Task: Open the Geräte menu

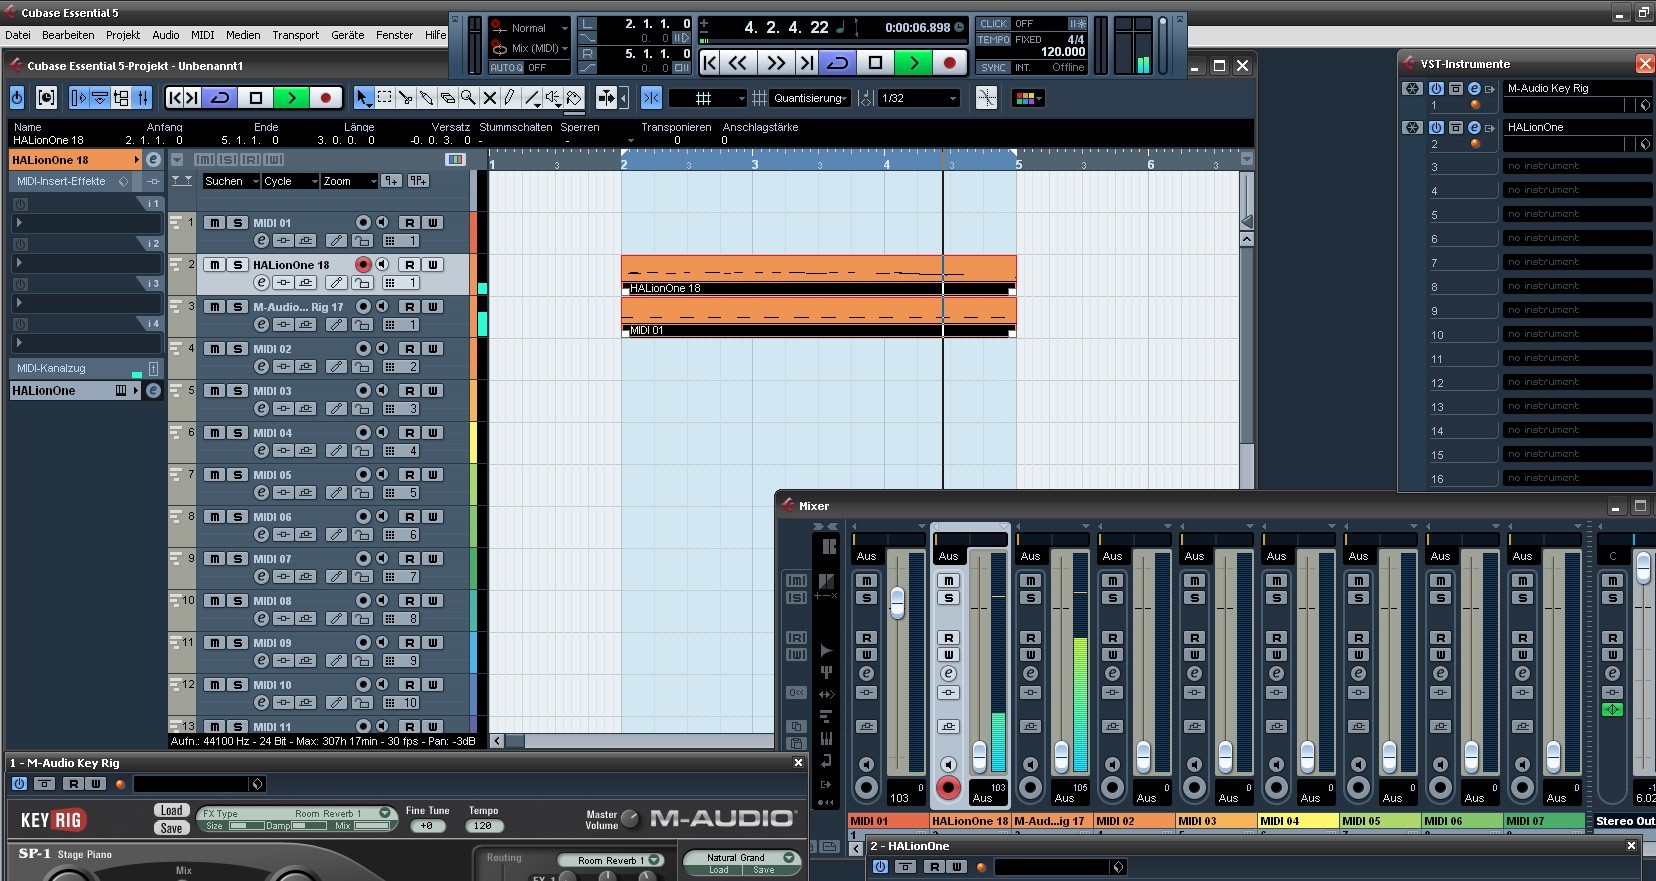Action: (348, 35)
